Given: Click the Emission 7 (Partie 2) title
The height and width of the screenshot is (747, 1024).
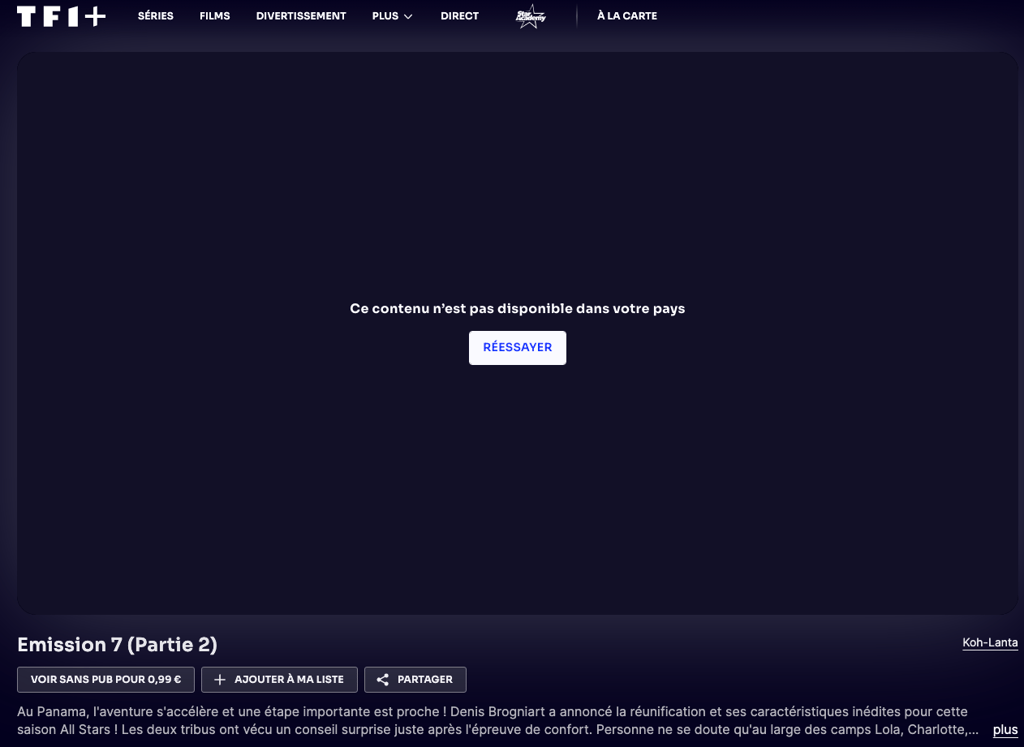Looking at the screenshot, I should 117,644.
